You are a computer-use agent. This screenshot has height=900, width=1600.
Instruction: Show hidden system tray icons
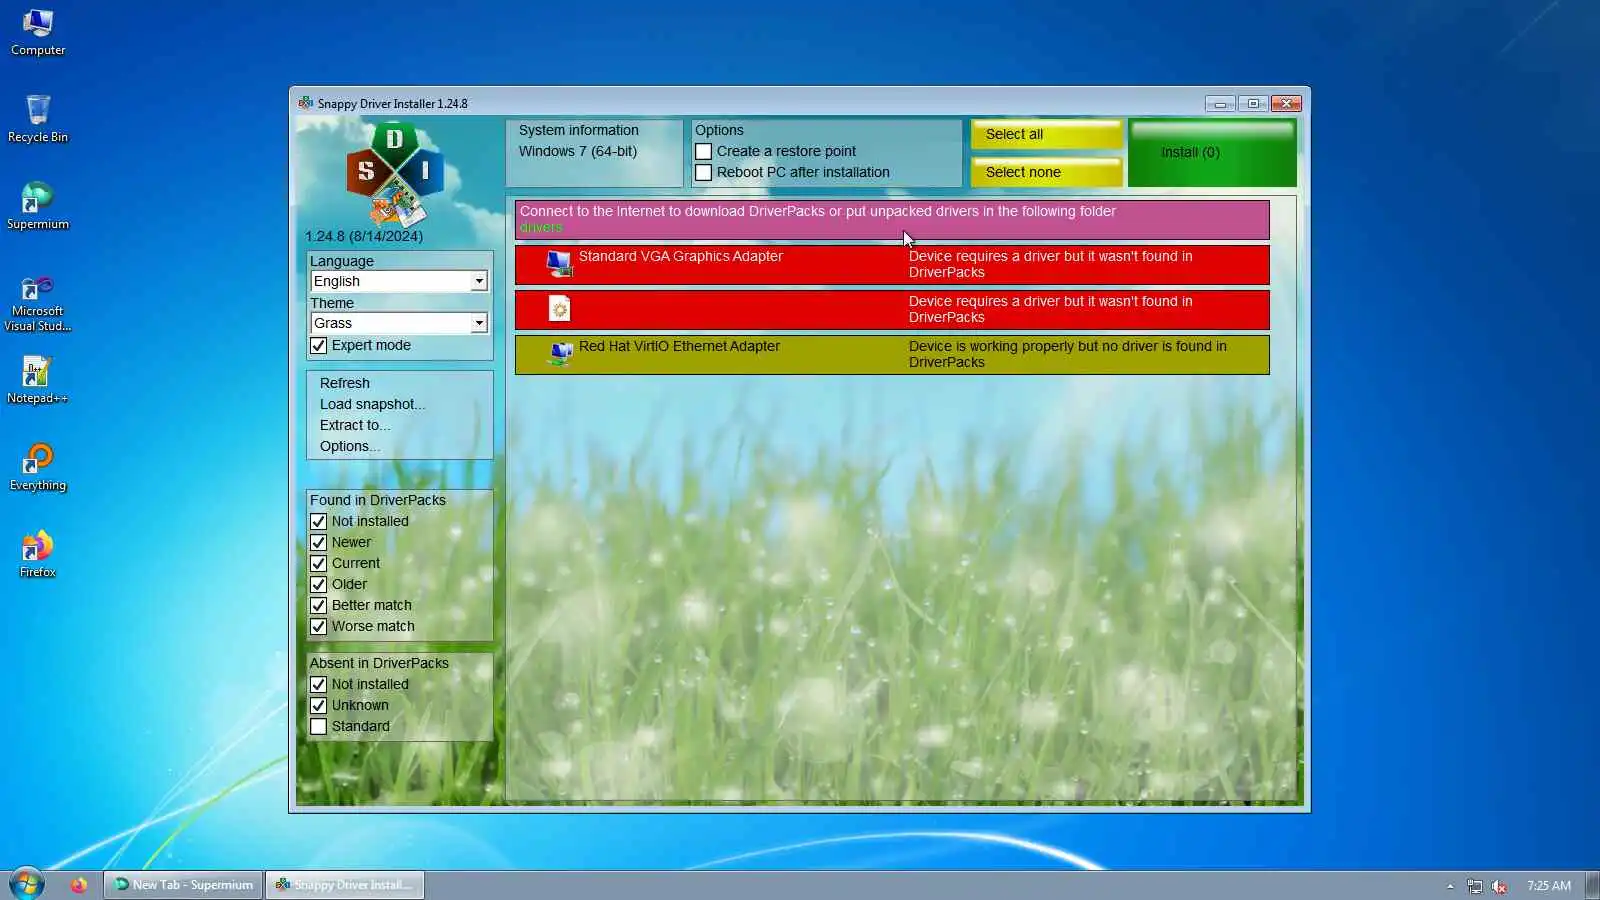pyautogui.click(x=1450, y=886)
